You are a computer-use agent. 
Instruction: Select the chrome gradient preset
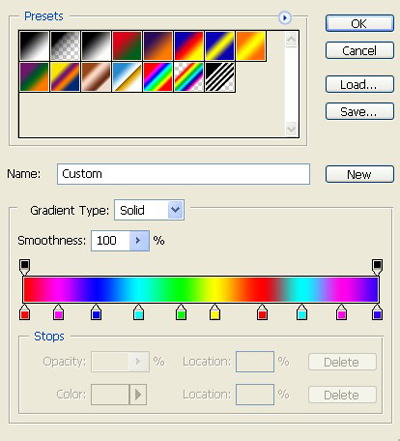[127, 77]
